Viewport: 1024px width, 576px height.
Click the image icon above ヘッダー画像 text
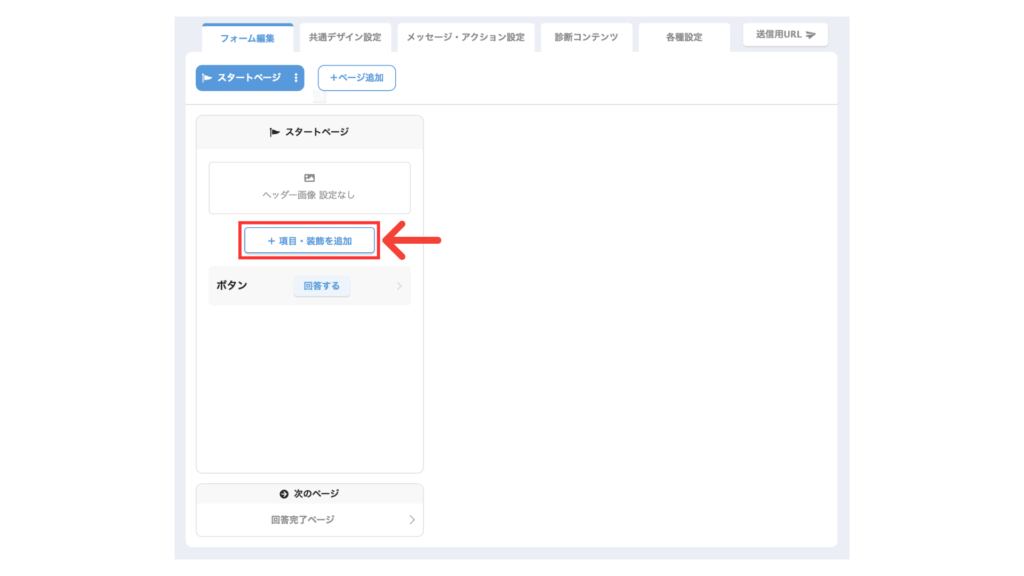click(309, 178)
